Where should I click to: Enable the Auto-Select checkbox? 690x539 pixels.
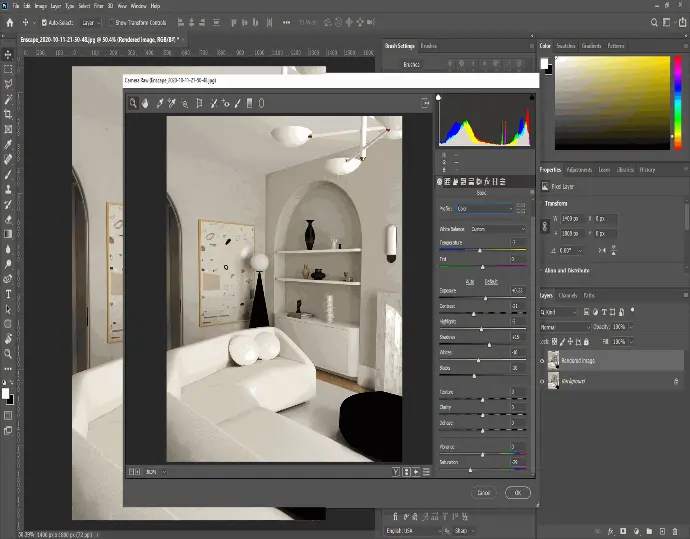coord(42,22)
